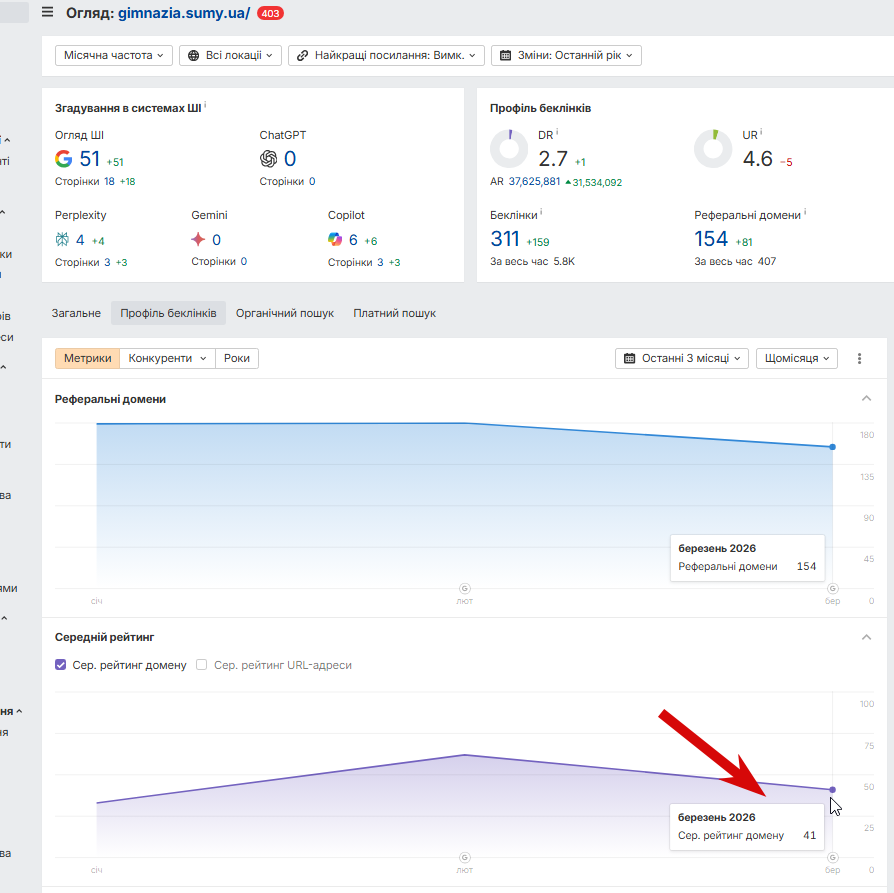Click Google update marker at лют on Реферальні домени chart

pyautogui.click(x=465, y=588)
